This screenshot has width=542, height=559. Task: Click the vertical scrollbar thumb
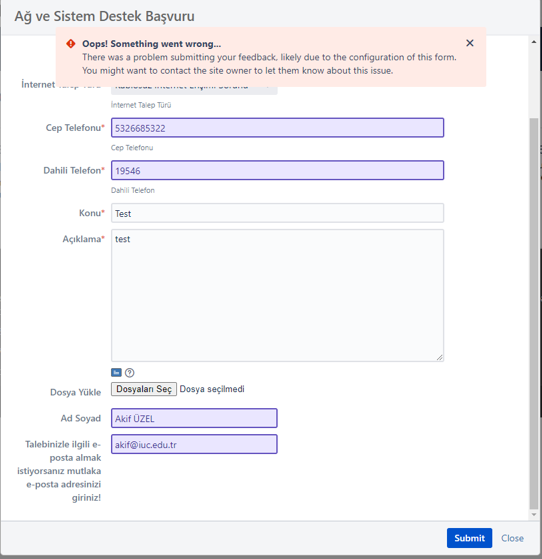click(x=534, y=314)
